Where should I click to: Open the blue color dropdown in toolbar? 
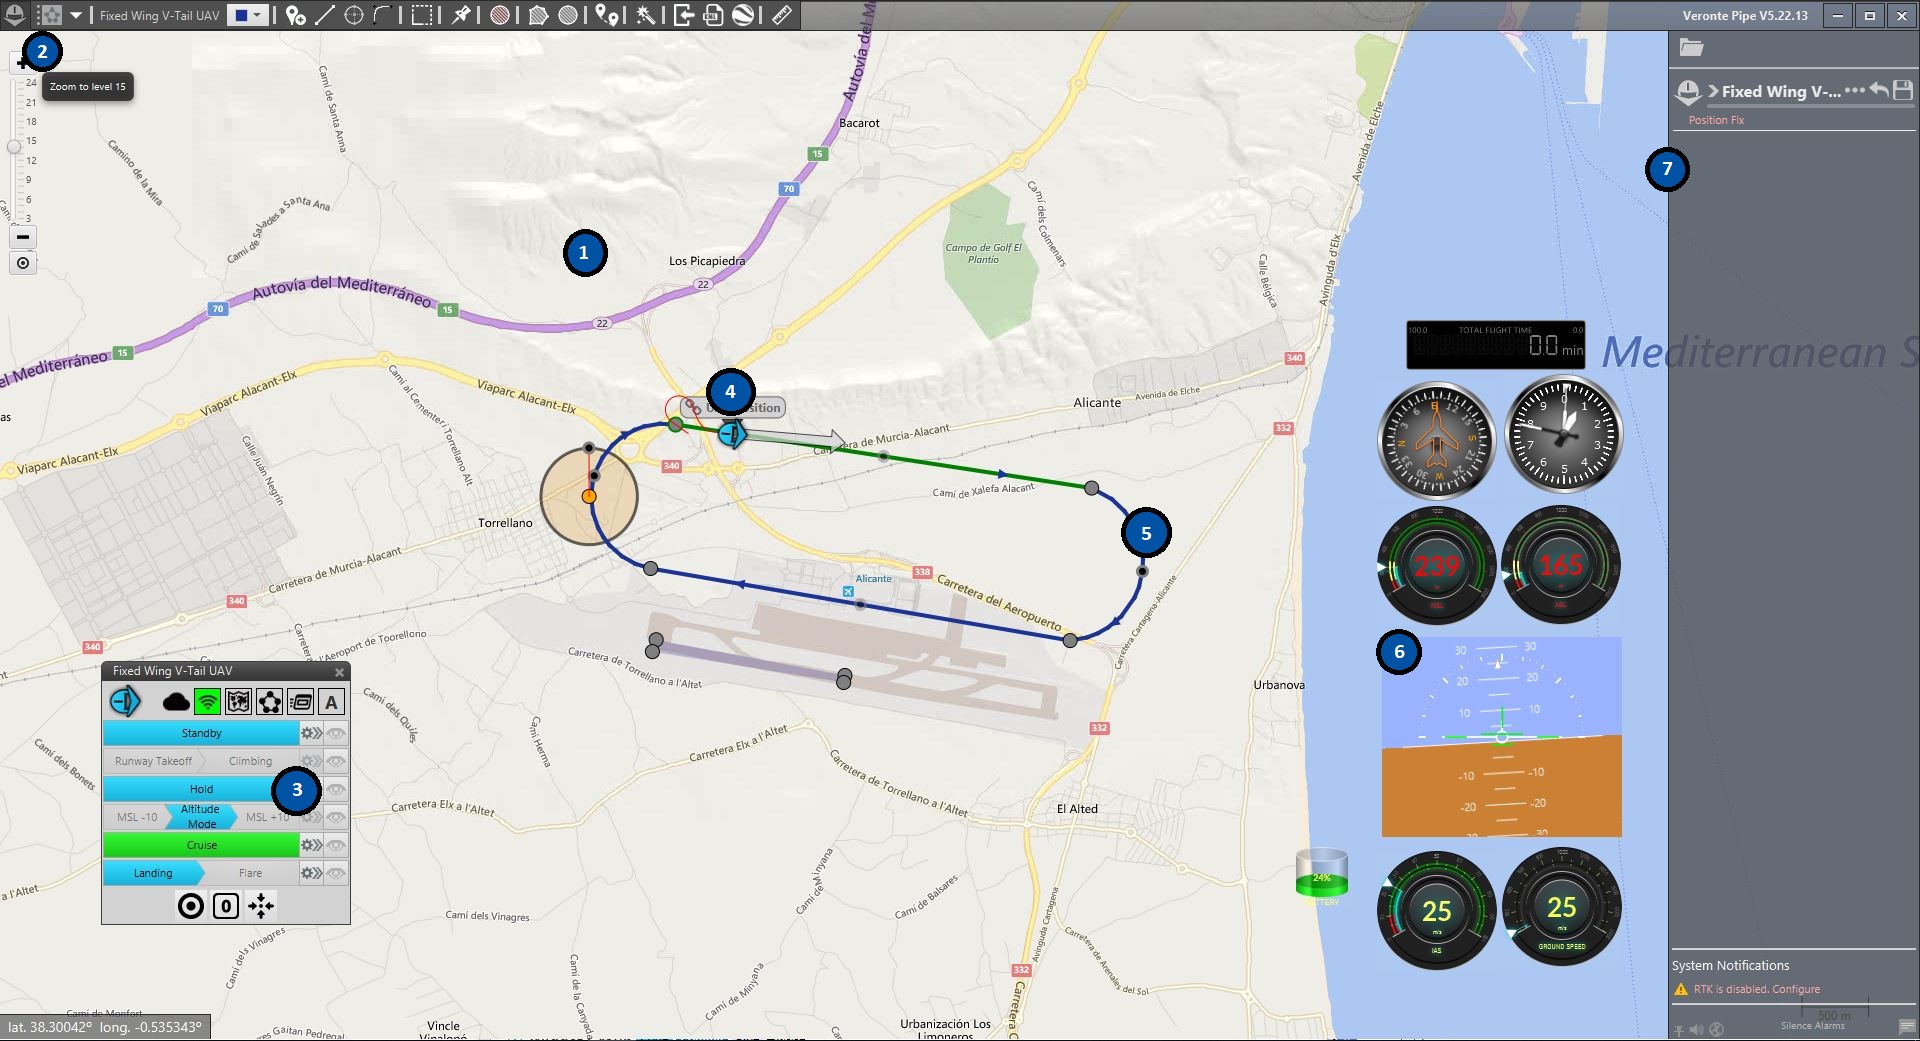tap(248, 15)
